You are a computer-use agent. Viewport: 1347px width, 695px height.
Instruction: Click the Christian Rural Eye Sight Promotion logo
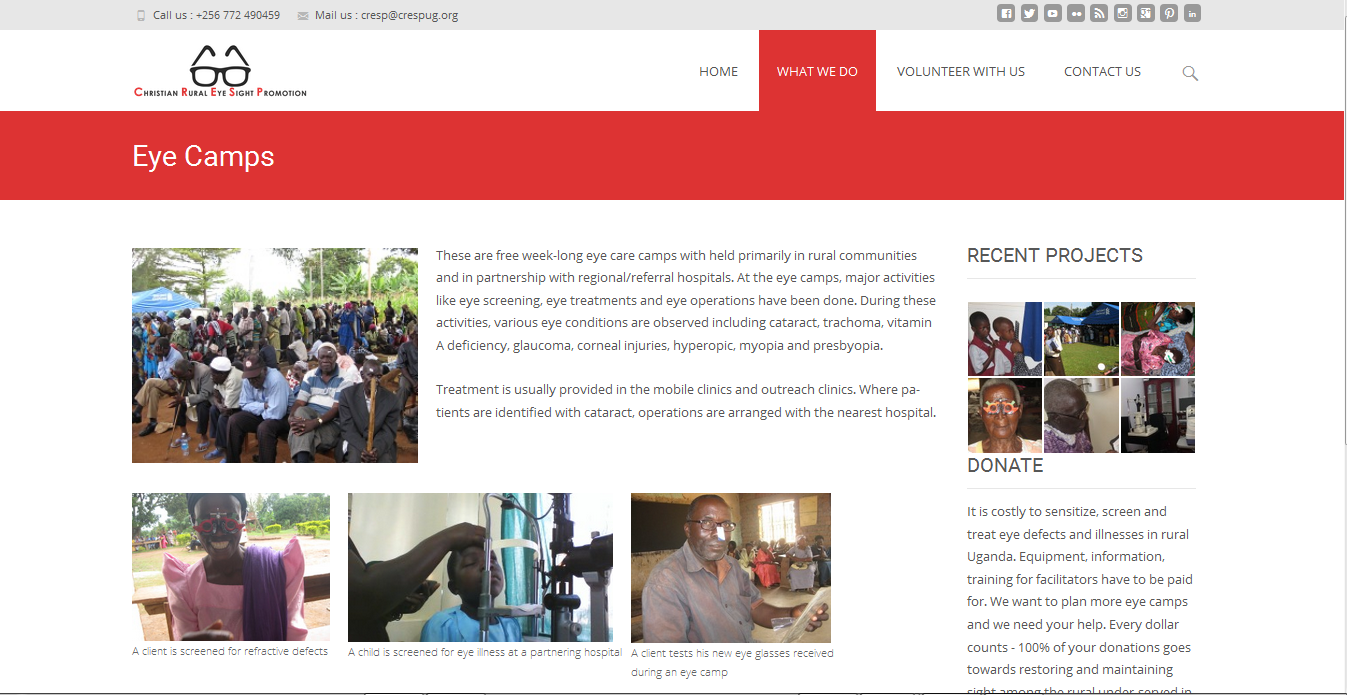[221, 71]
